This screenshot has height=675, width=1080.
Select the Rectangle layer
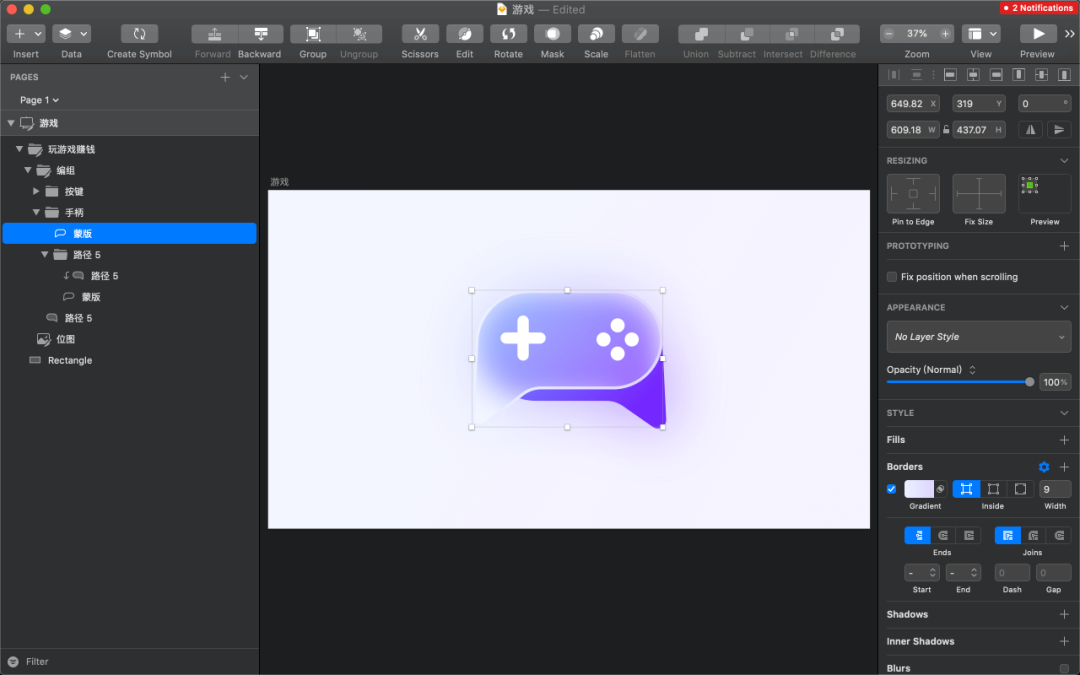(x=129, y=360)
